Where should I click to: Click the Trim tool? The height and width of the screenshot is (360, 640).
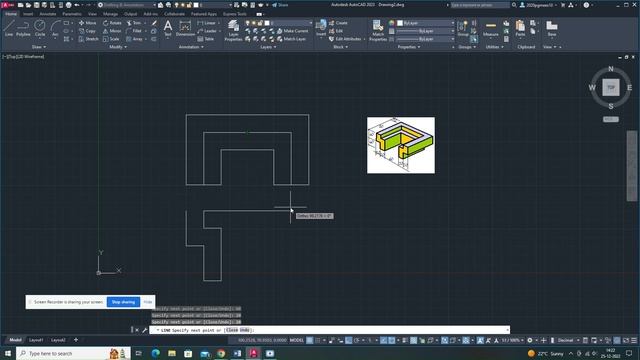coord(134,23)
